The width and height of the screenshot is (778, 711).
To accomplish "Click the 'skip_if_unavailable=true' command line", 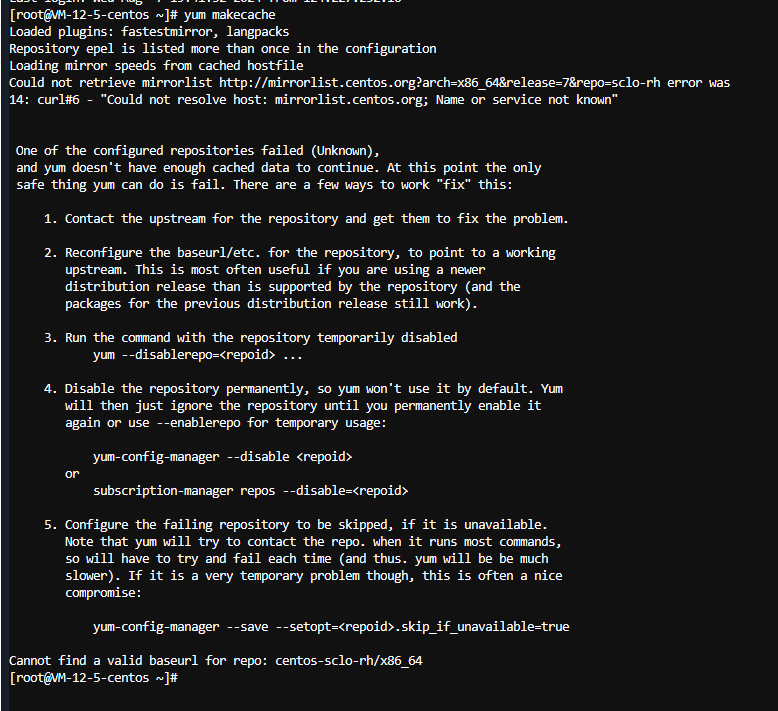I will (x=331, y=627).
